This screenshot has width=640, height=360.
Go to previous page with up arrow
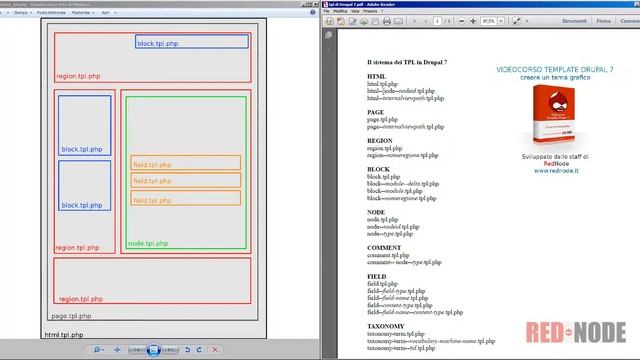[414, 21]
